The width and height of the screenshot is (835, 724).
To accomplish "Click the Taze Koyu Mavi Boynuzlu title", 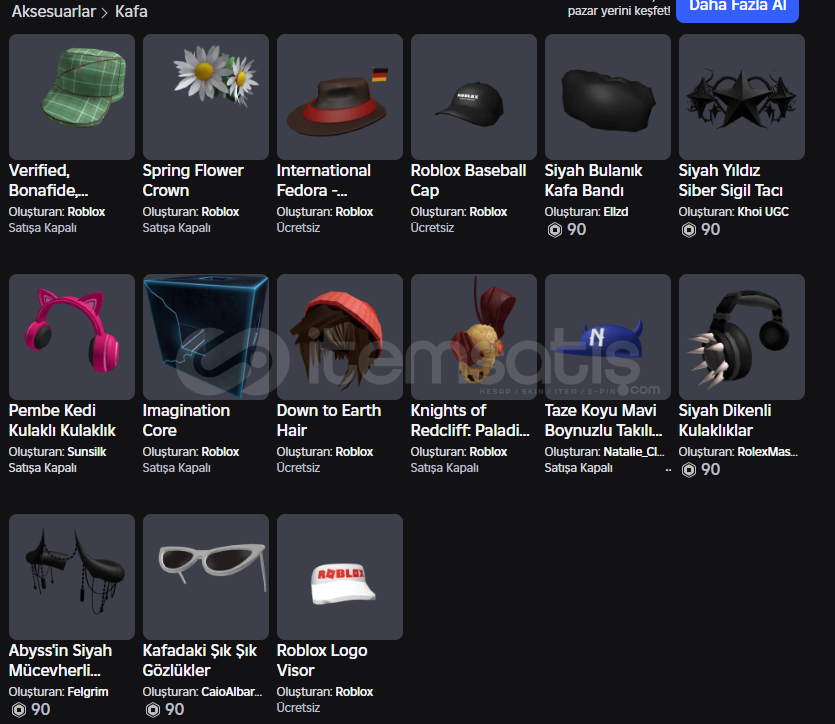I will 603,421.
